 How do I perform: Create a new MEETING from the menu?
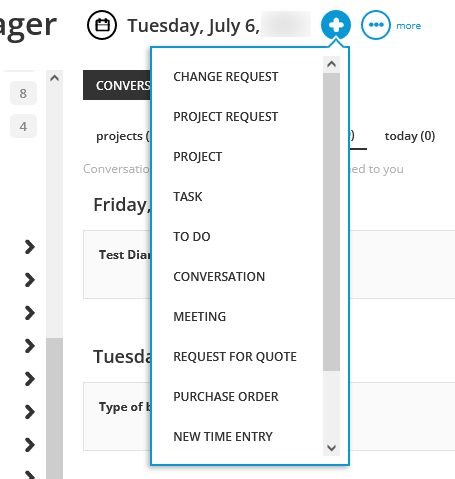click(200, 317)
